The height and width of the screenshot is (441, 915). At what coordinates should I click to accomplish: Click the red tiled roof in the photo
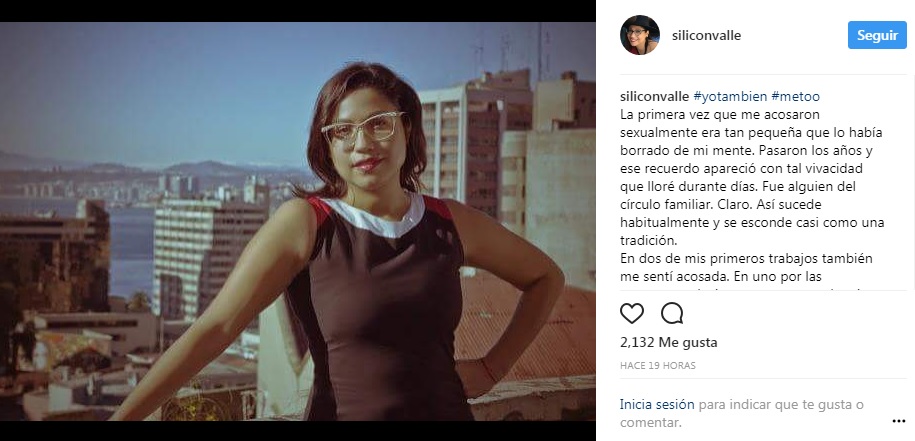click(x=523, y=327)
